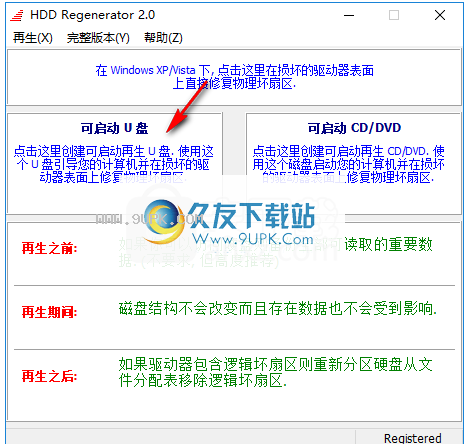The image size is (464, 444).
Task: Open the 帮助(Z) menu
Action: (x=163, y=38)
